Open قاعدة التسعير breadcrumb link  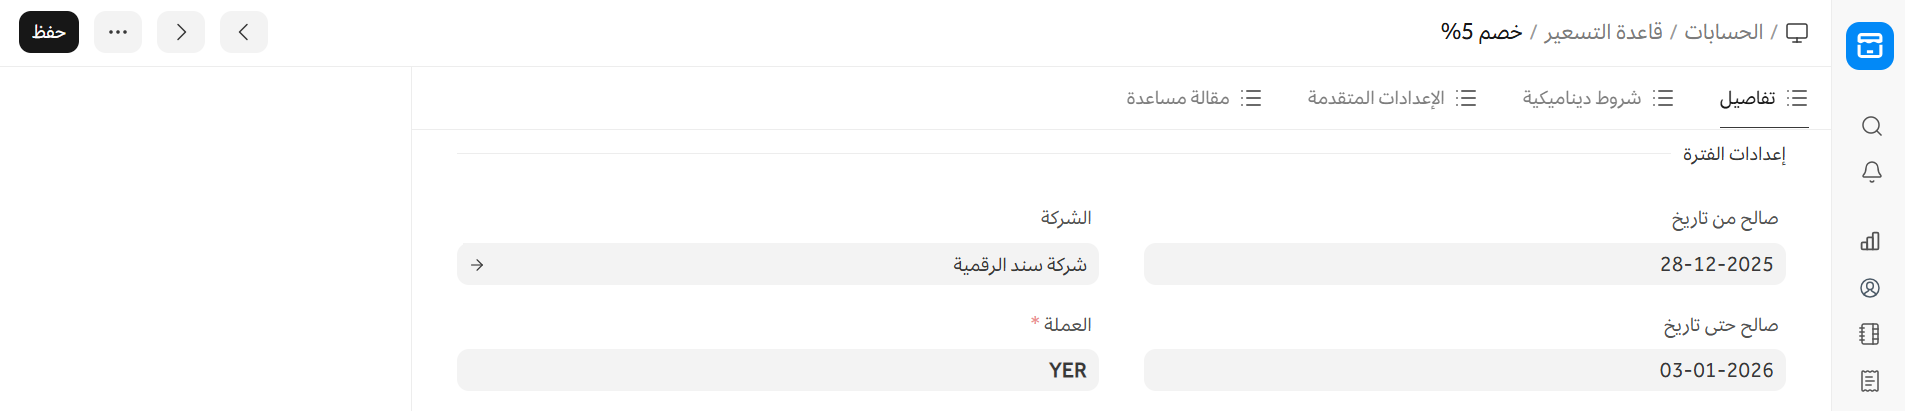[x=1603, y=32]
